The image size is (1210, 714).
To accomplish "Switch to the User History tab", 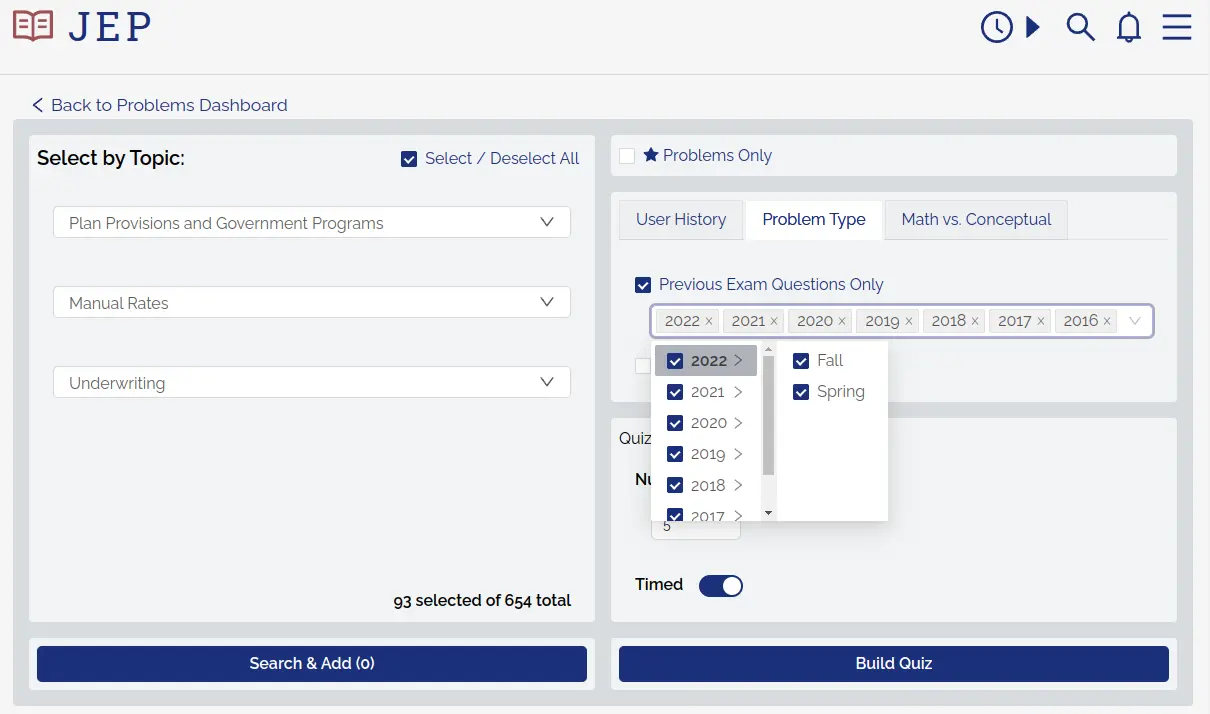I will point(681,219).
